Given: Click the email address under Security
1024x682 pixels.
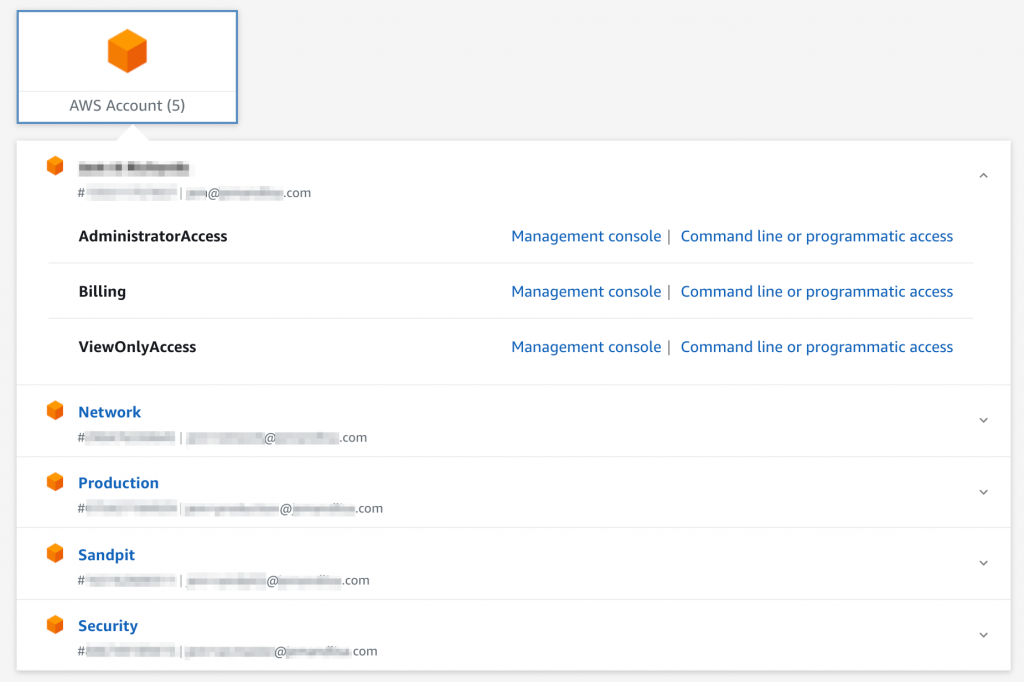Looking at the screenshot, I should [x=281, y=651].
